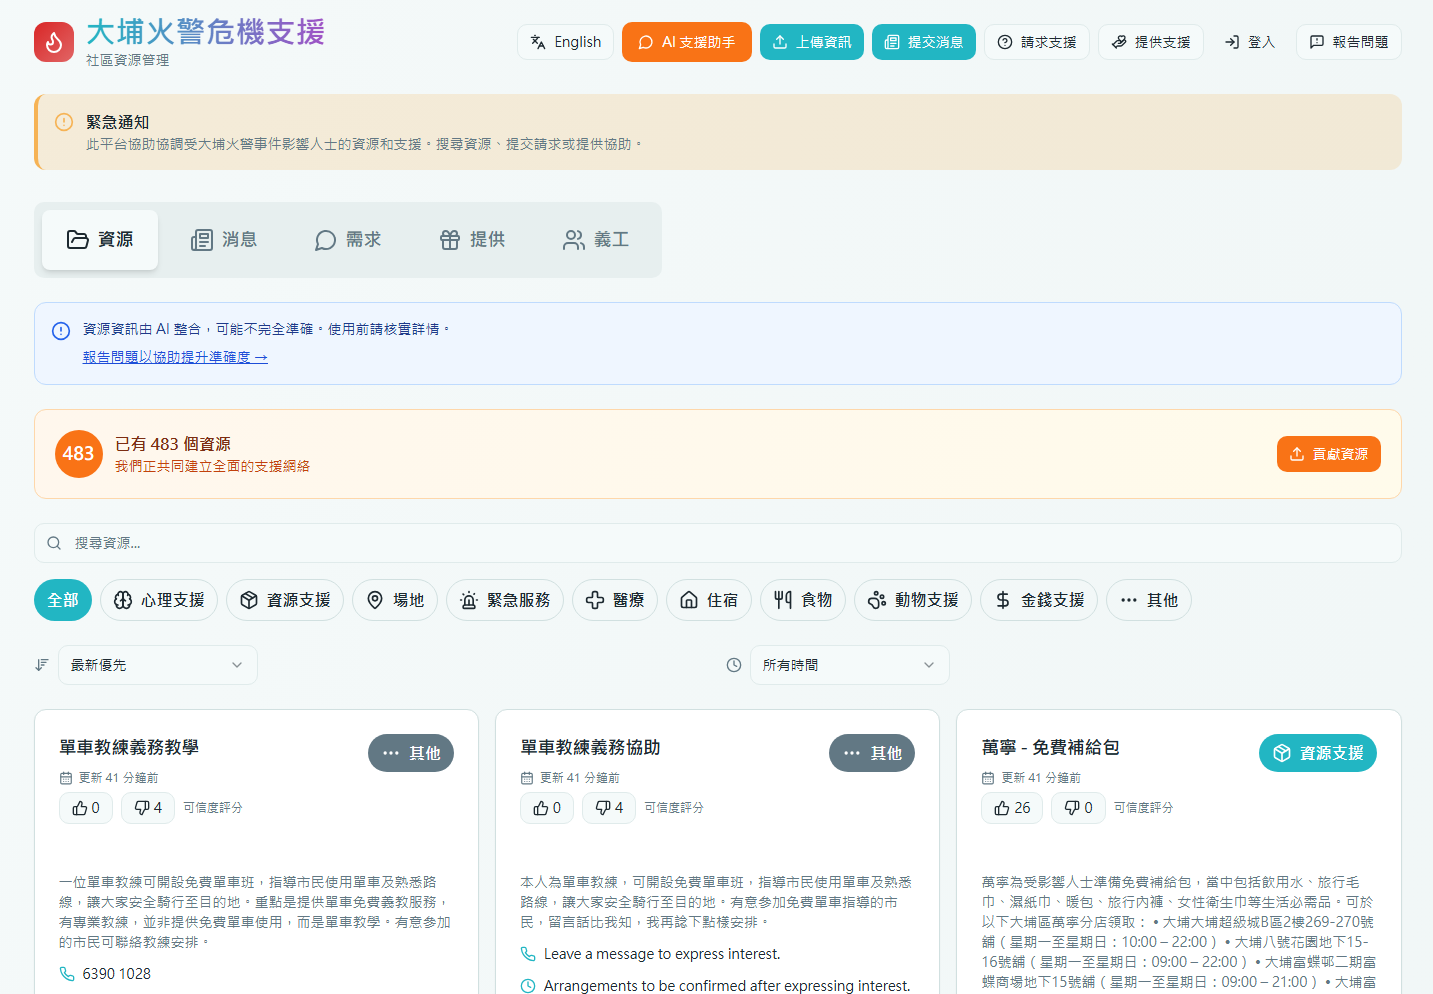Select the 動物支援 filter chip
Image resolution: width=1433 pixels, height=994 pixels.
coord(912,600)
